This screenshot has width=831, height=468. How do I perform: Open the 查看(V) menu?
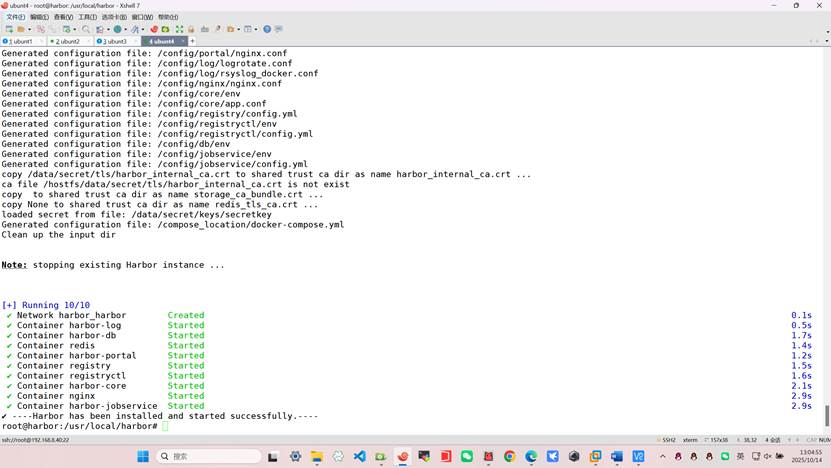(63, 17)
